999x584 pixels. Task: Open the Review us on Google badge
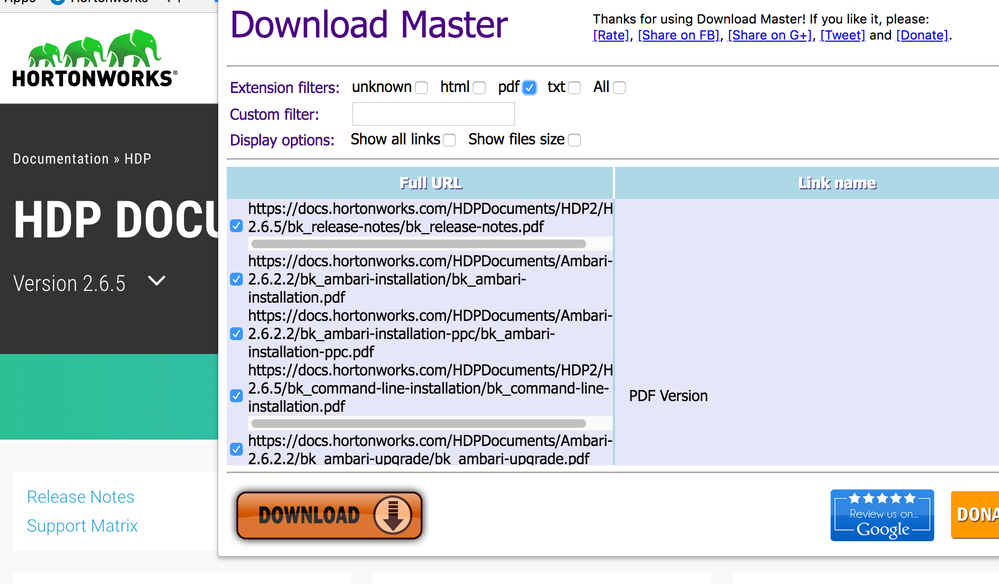(882, 515)
